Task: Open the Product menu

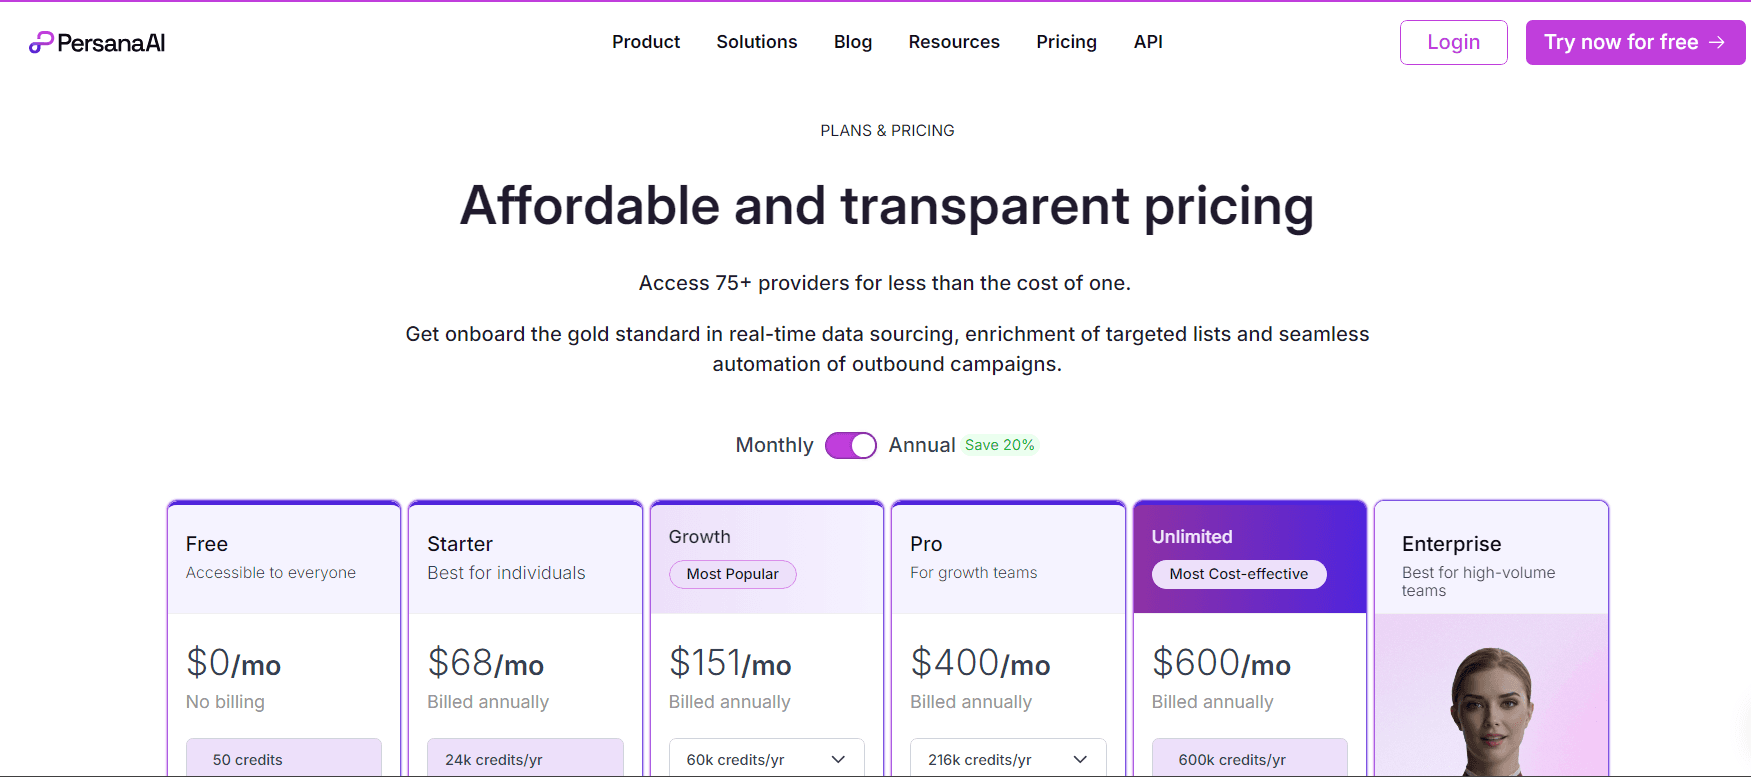Action: pos(646,42)
